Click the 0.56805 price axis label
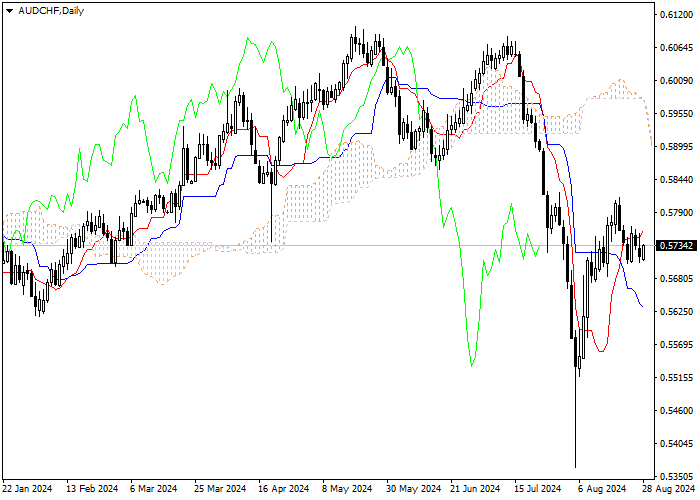Viewport: 700px width, 500px height. (676, 279)
